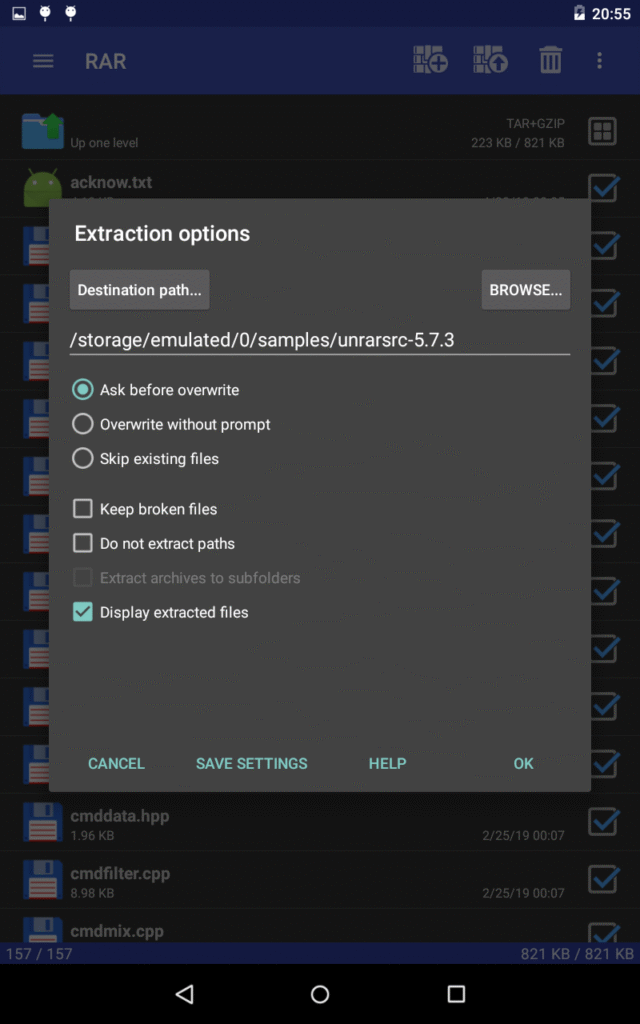Open the Add to archive icon
Image resolution: width=640 pixels, height=1024 pixels.
tap(430, 60)
